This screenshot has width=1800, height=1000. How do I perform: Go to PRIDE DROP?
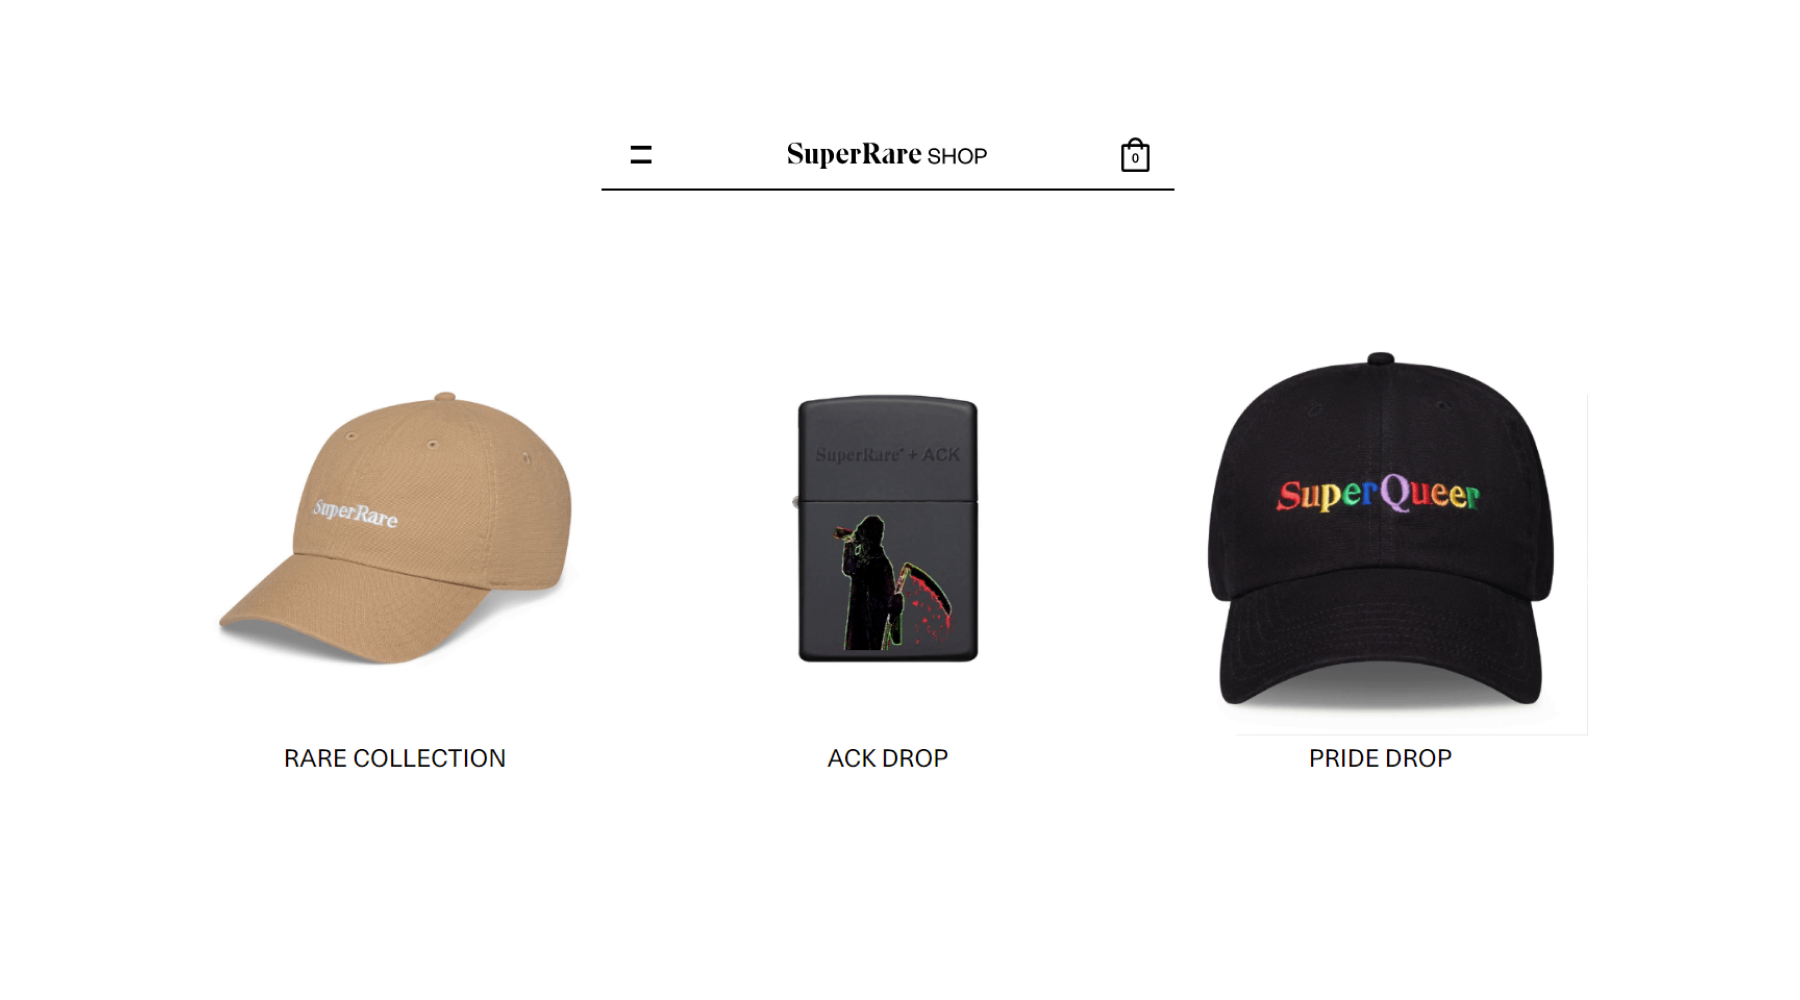1381,758
